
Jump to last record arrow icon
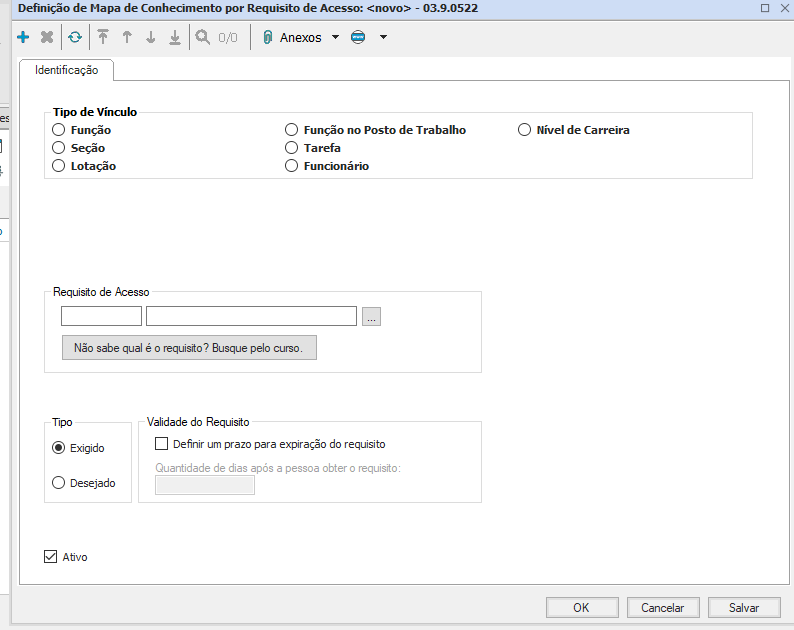click(175, 37)
